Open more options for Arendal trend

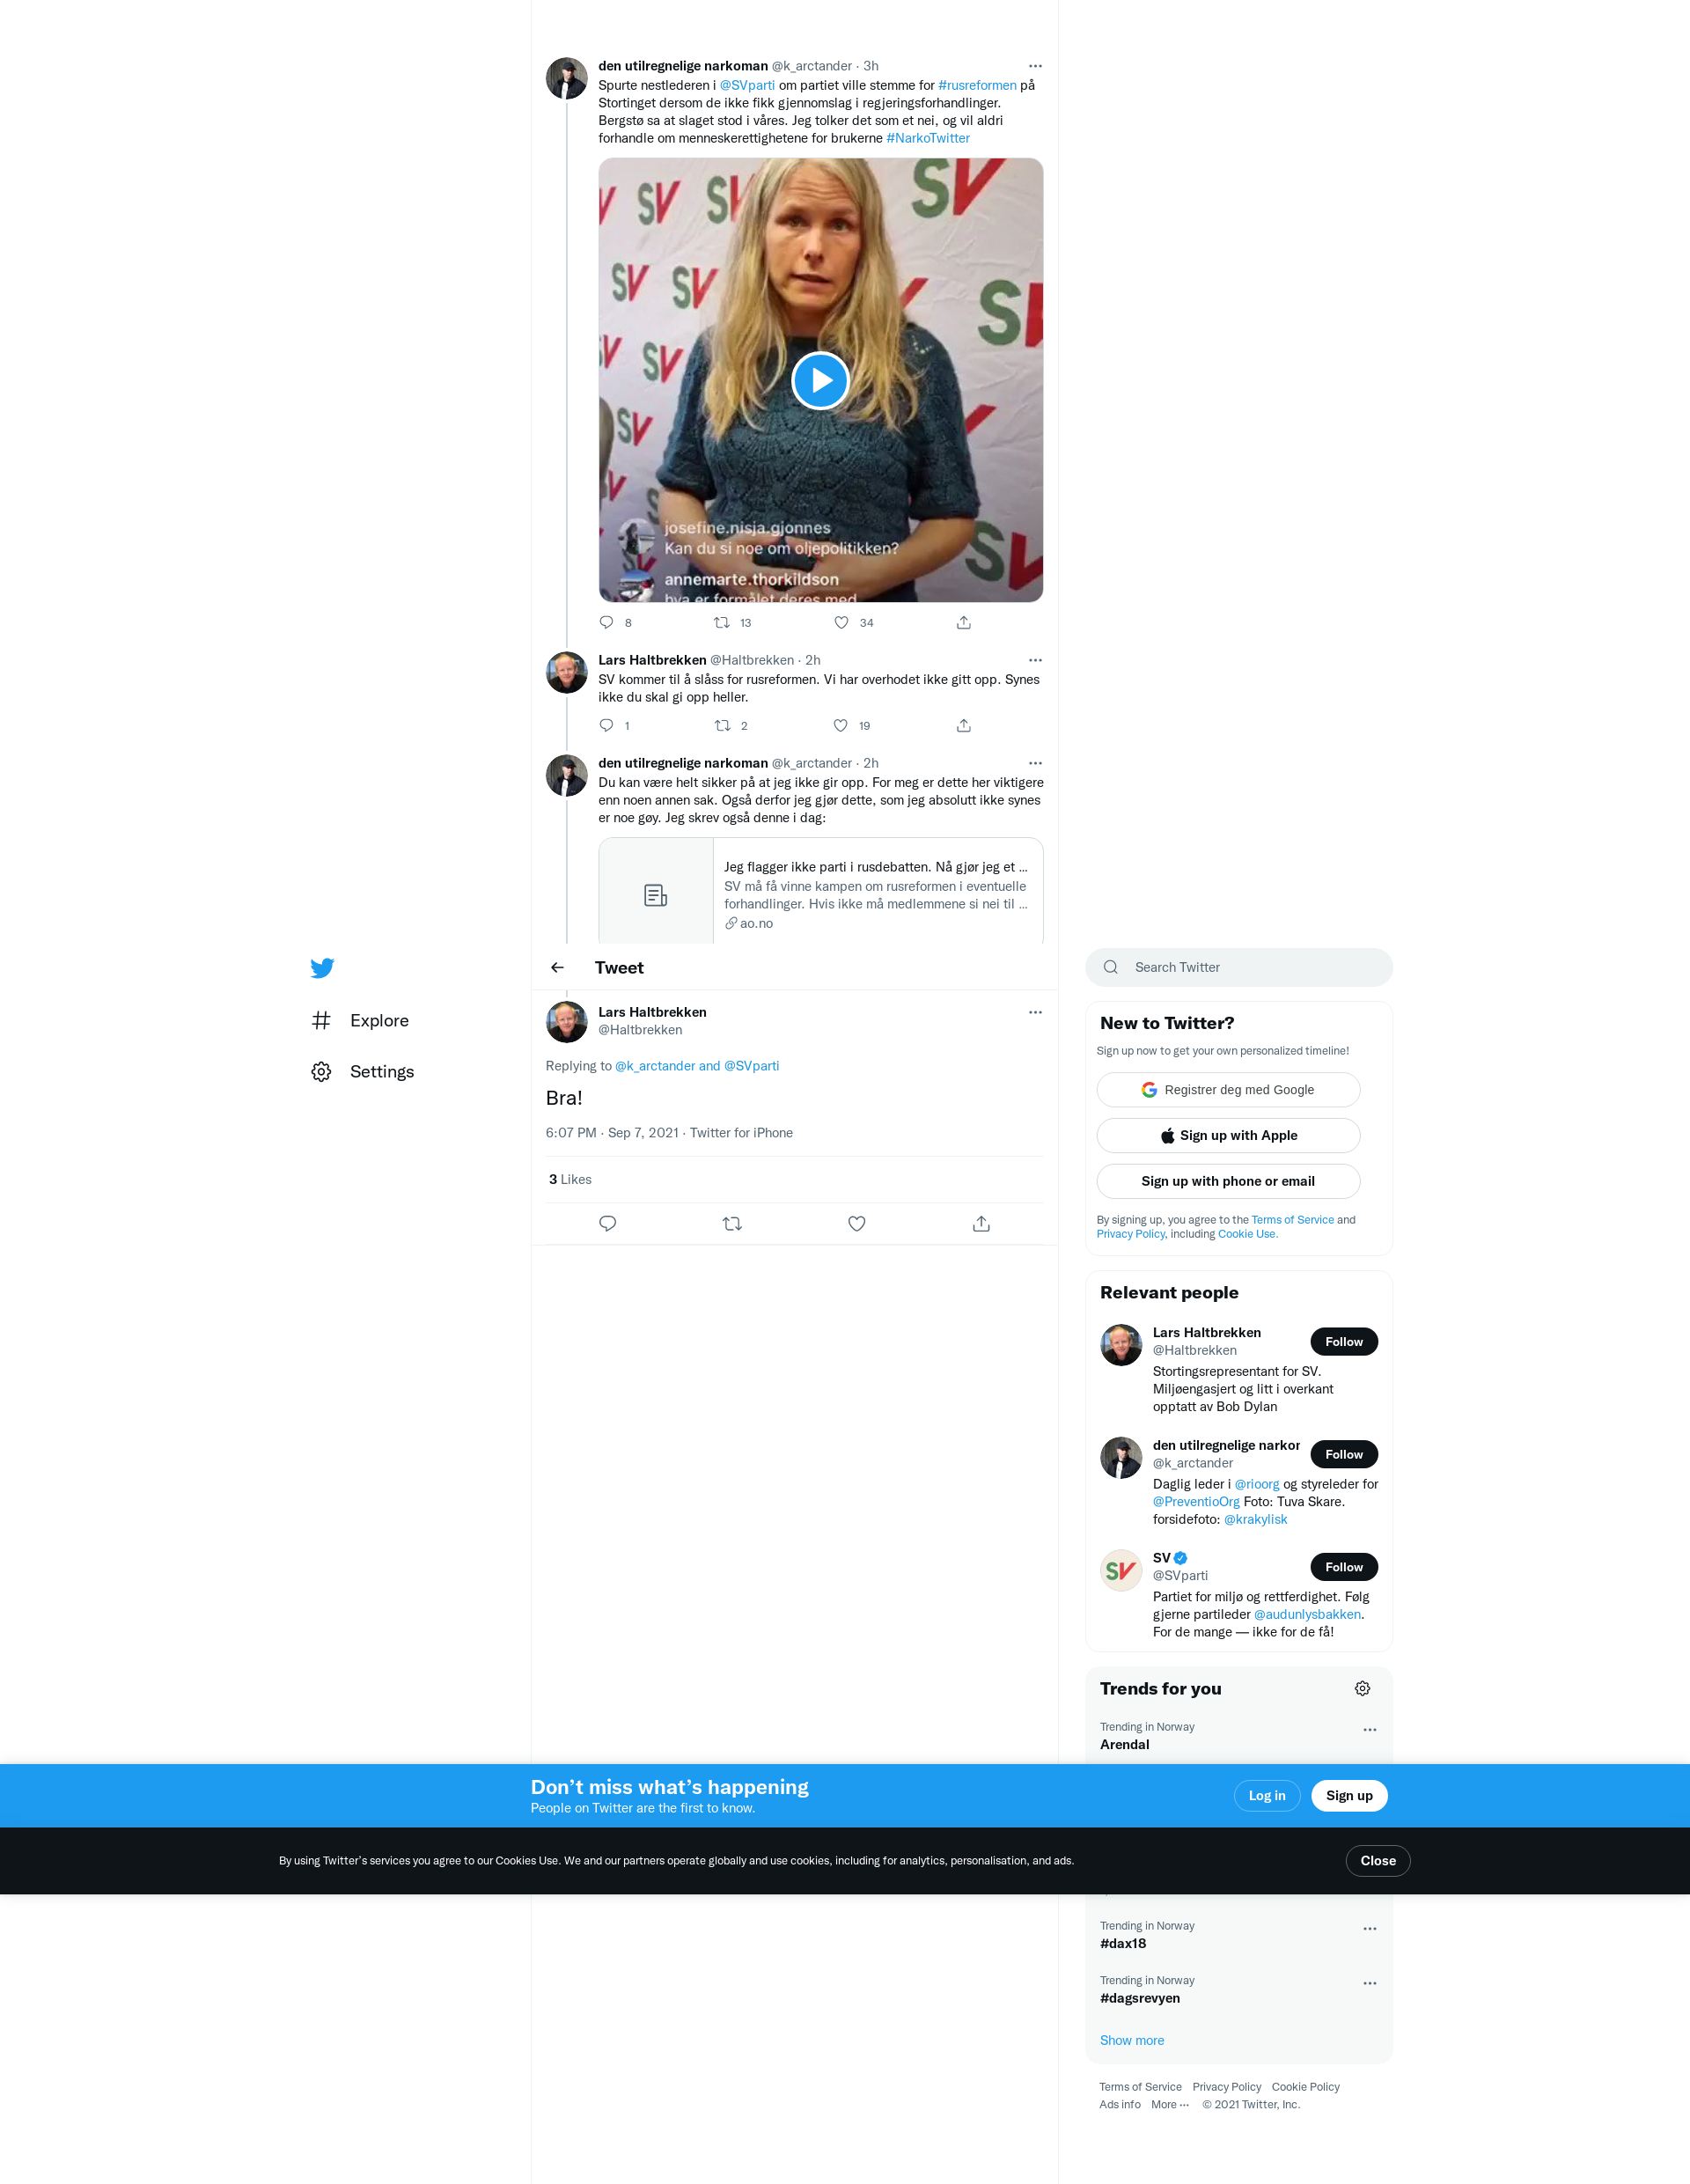(x=1369, y=1730)
